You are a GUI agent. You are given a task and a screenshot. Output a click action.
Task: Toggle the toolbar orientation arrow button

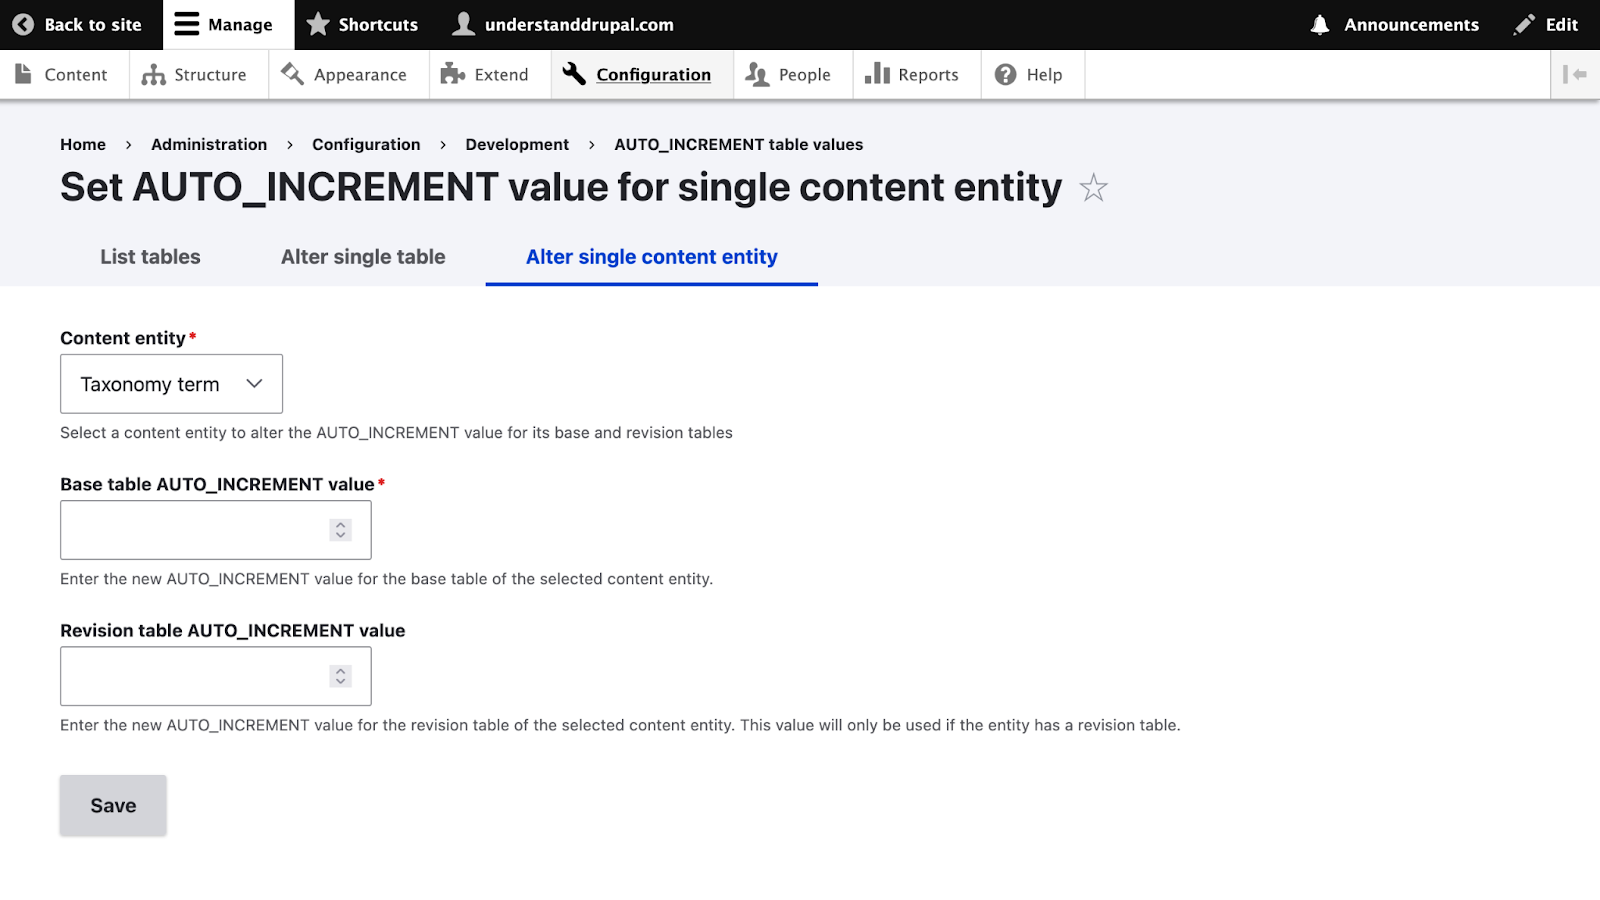point(1575,75)
